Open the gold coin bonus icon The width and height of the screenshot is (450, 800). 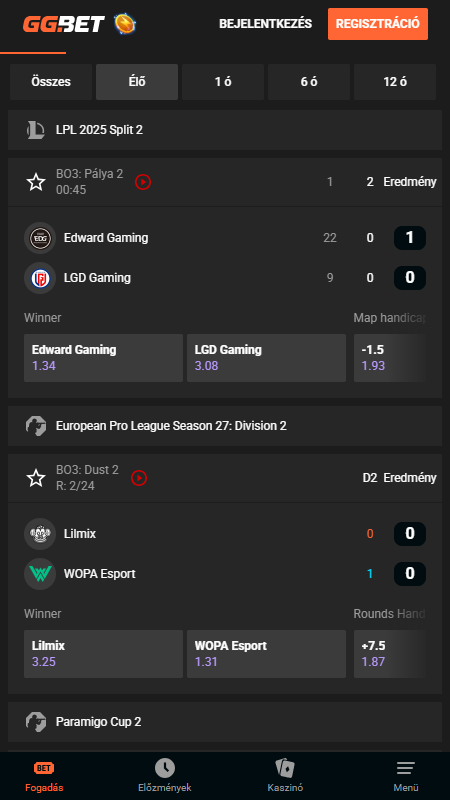click(125, 23)
